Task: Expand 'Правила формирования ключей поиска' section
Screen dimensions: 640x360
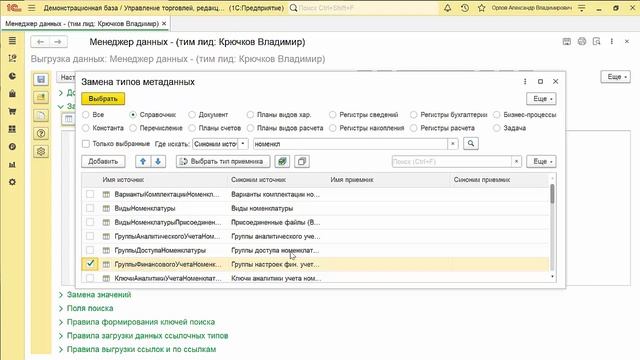Action: 140,322
